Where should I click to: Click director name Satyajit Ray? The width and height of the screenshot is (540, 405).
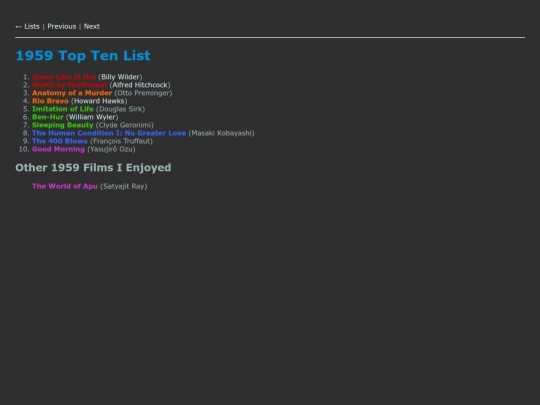click(124, 186)
